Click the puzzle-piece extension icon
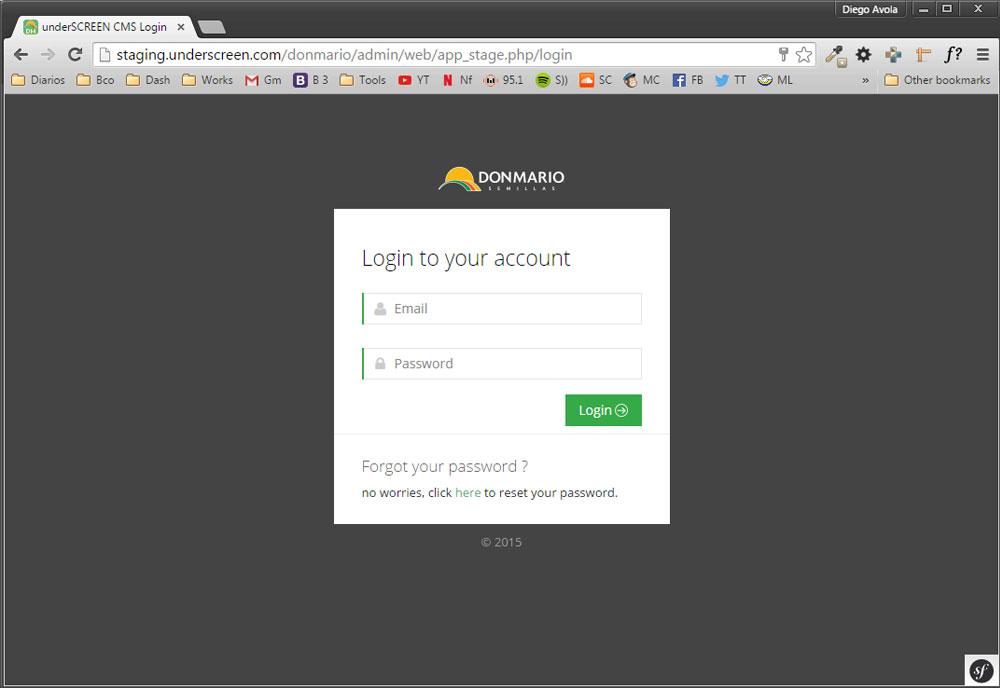 coord(893,55)
